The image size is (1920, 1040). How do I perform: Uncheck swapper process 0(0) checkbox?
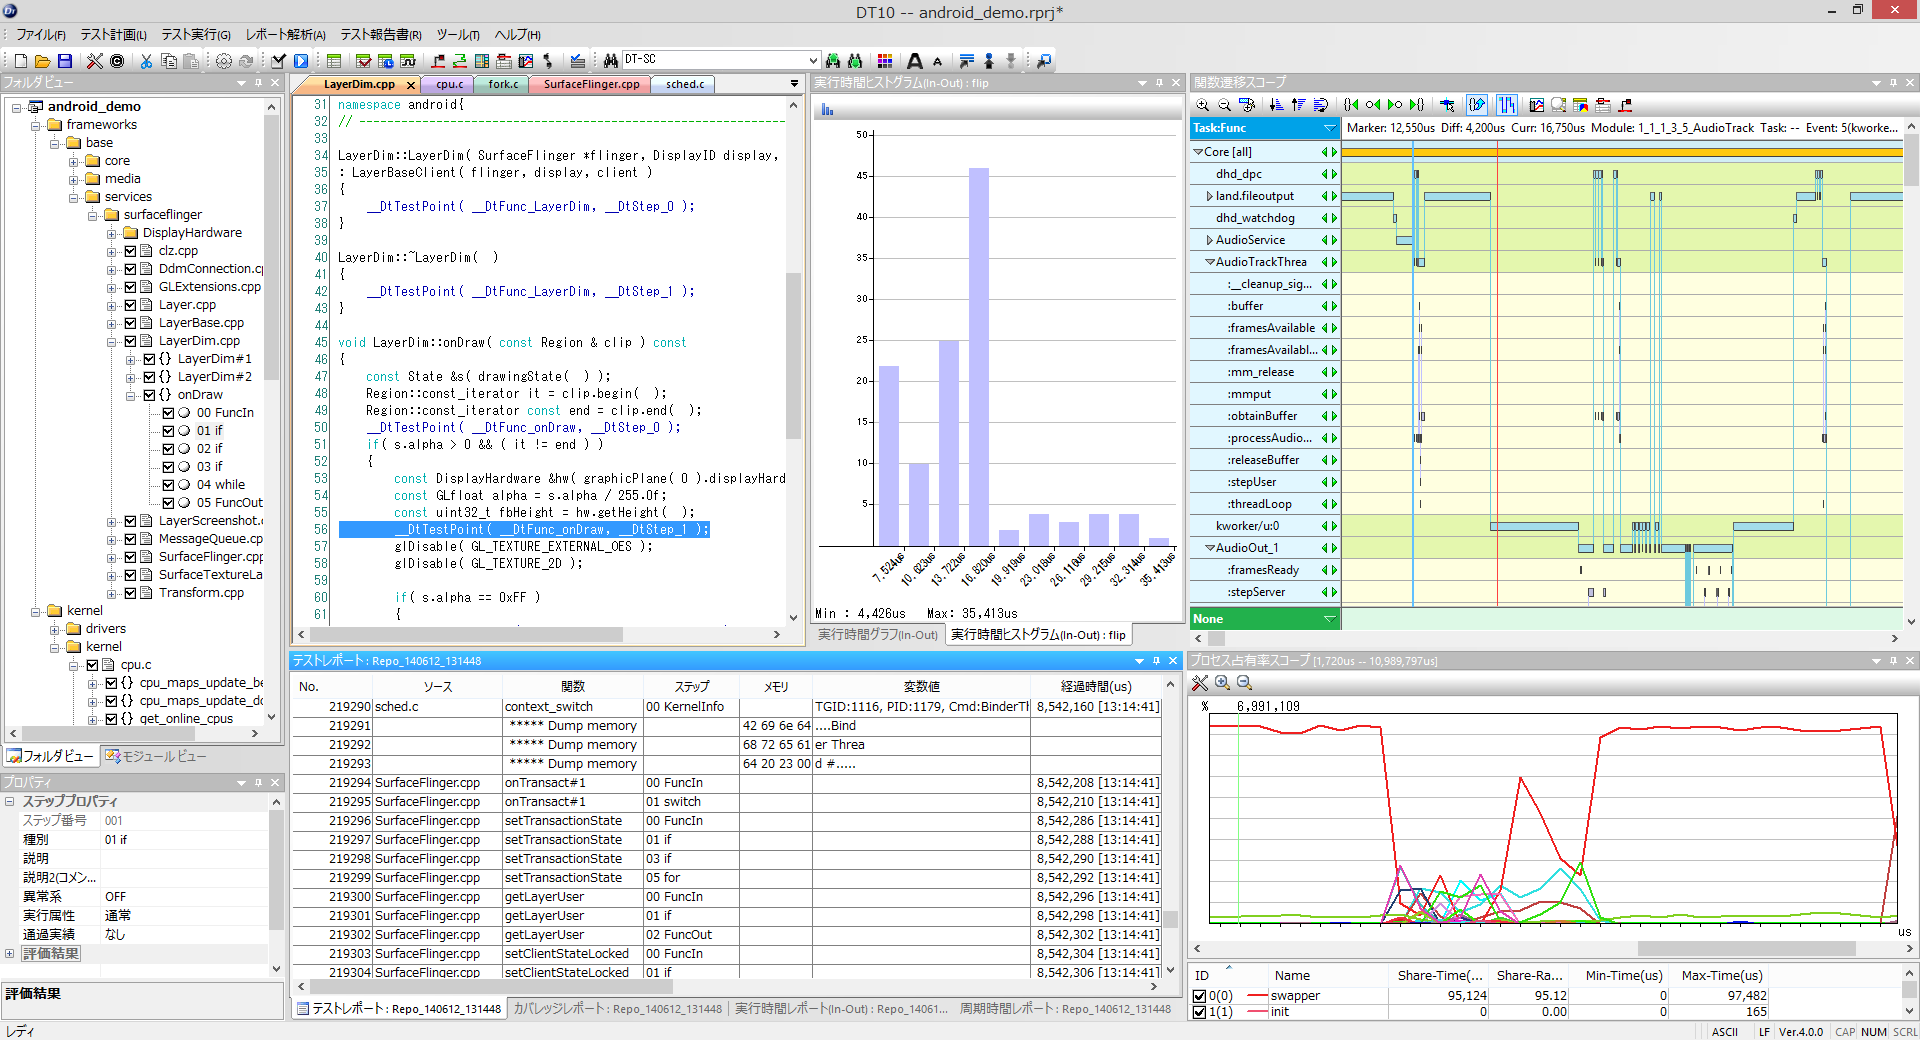pyautogui.click(x=1200, y=996)
